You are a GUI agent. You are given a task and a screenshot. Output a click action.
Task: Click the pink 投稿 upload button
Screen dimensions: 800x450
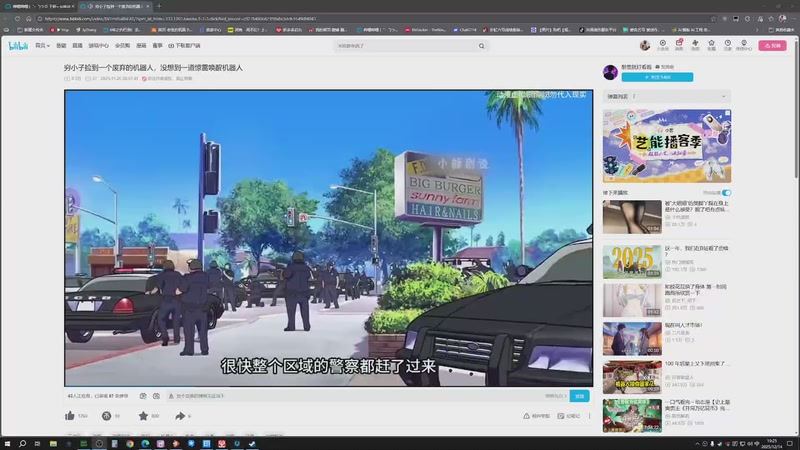coord(772,45)
